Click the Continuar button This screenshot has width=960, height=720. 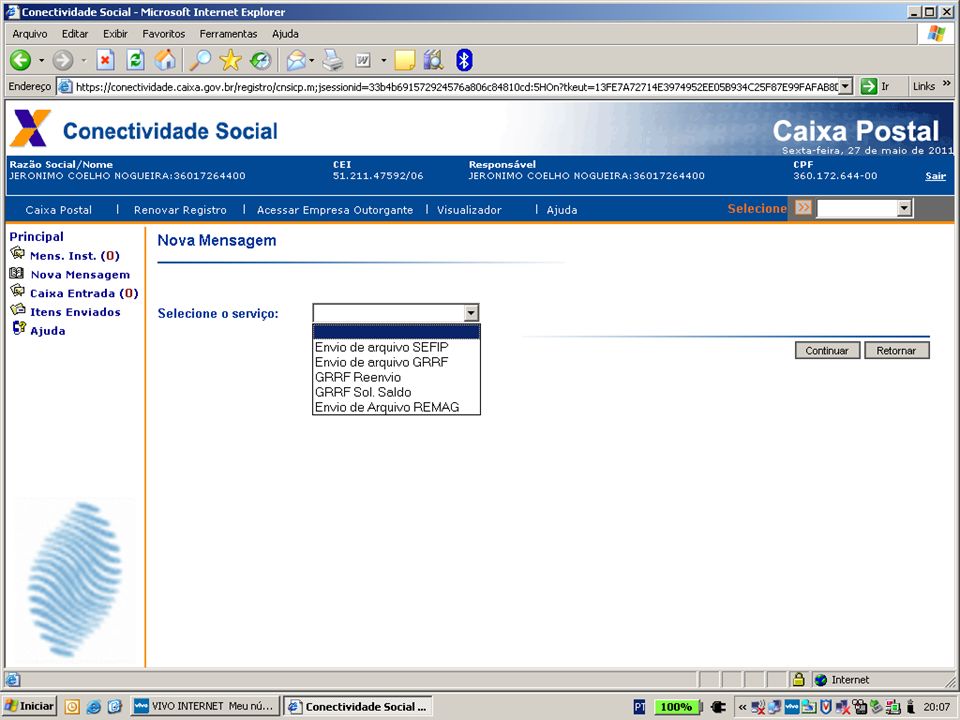point(827,350)
